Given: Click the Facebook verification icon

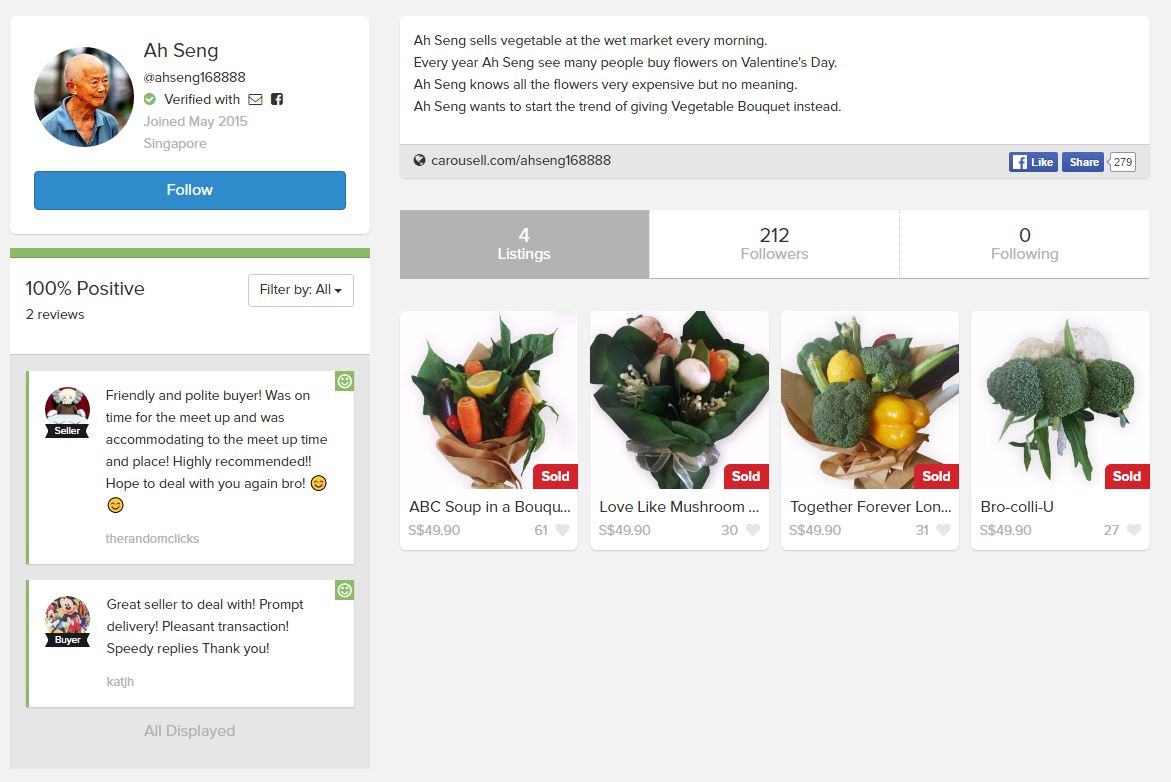Looking at the screenshot, I should 277,99.
